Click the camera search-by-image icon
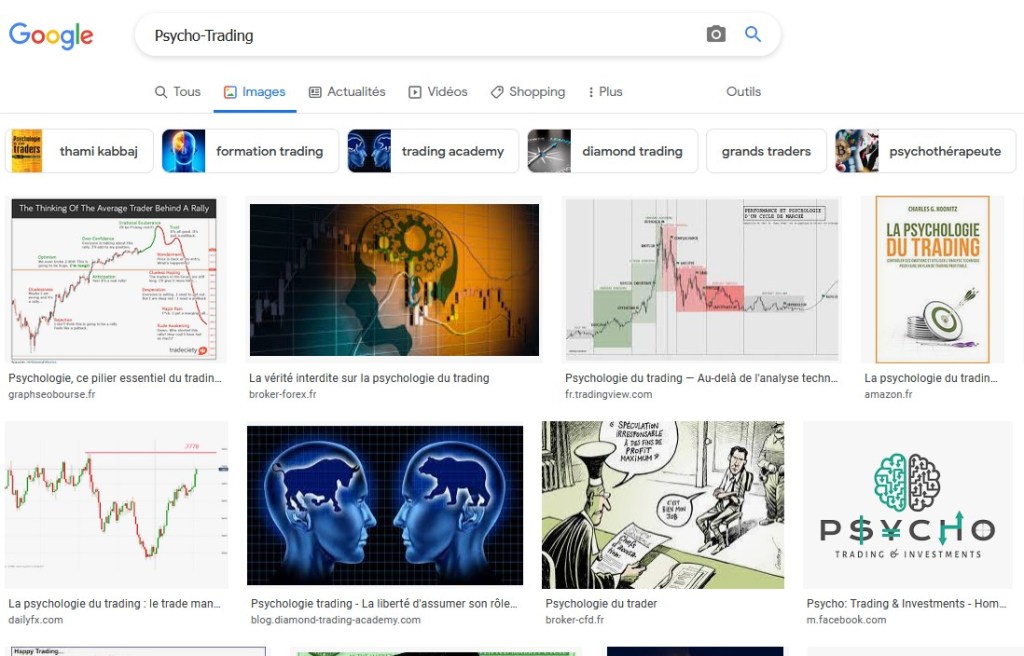The height and width of the screenshot is (656, 1024). [x=716, y=34]
